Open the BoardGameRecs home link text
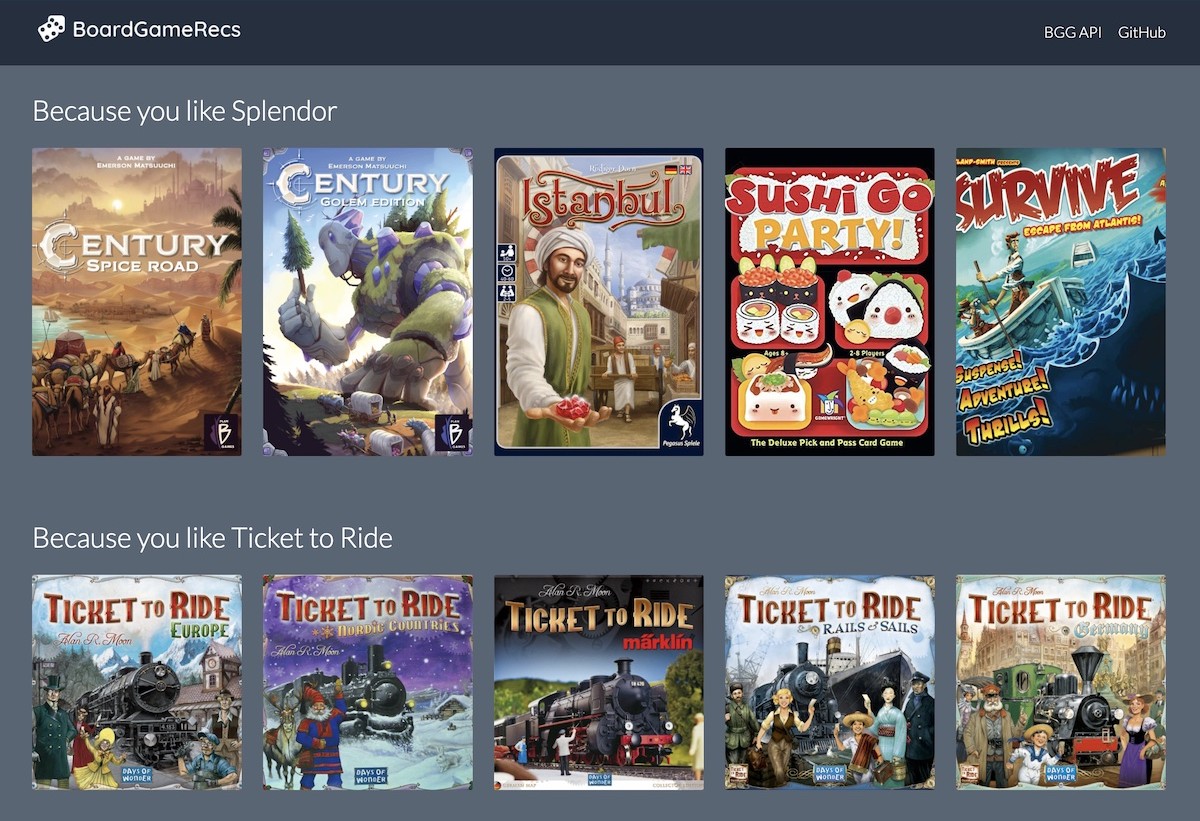Image resolution: width=1200 pixels, height=821 pixels. (x=157, y=29)
